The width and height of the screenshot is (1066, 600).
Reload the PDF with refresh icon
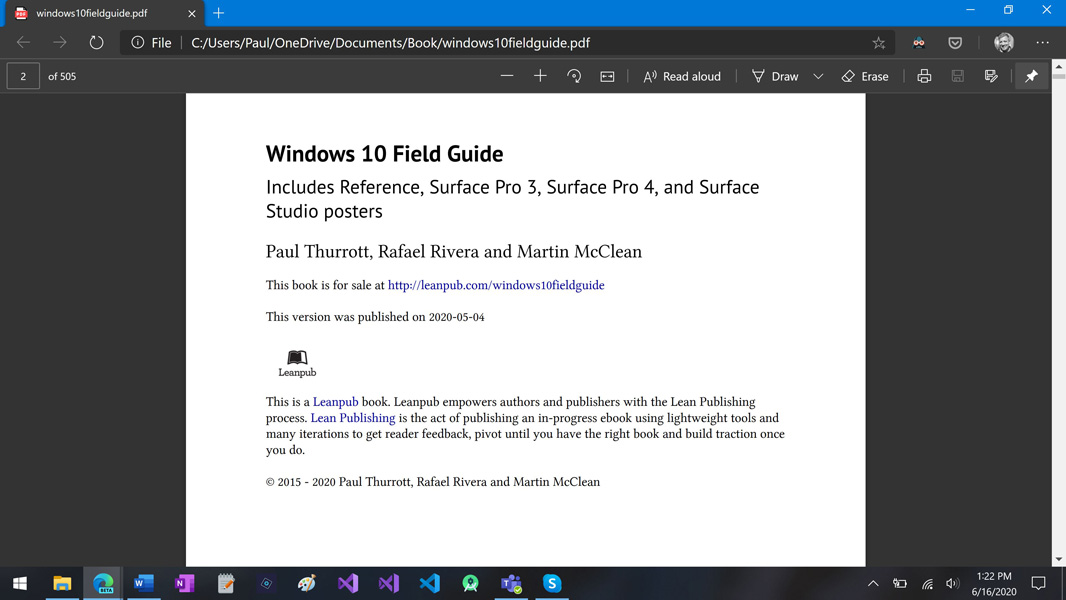point(97,42)
